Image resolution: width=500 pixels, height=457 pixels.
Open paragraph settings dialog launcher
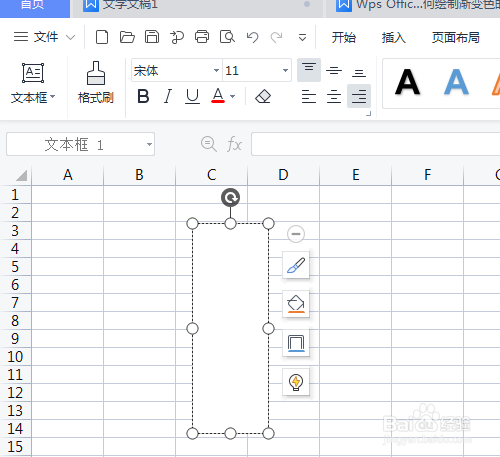pyautogui.click(x=368, y=114)
